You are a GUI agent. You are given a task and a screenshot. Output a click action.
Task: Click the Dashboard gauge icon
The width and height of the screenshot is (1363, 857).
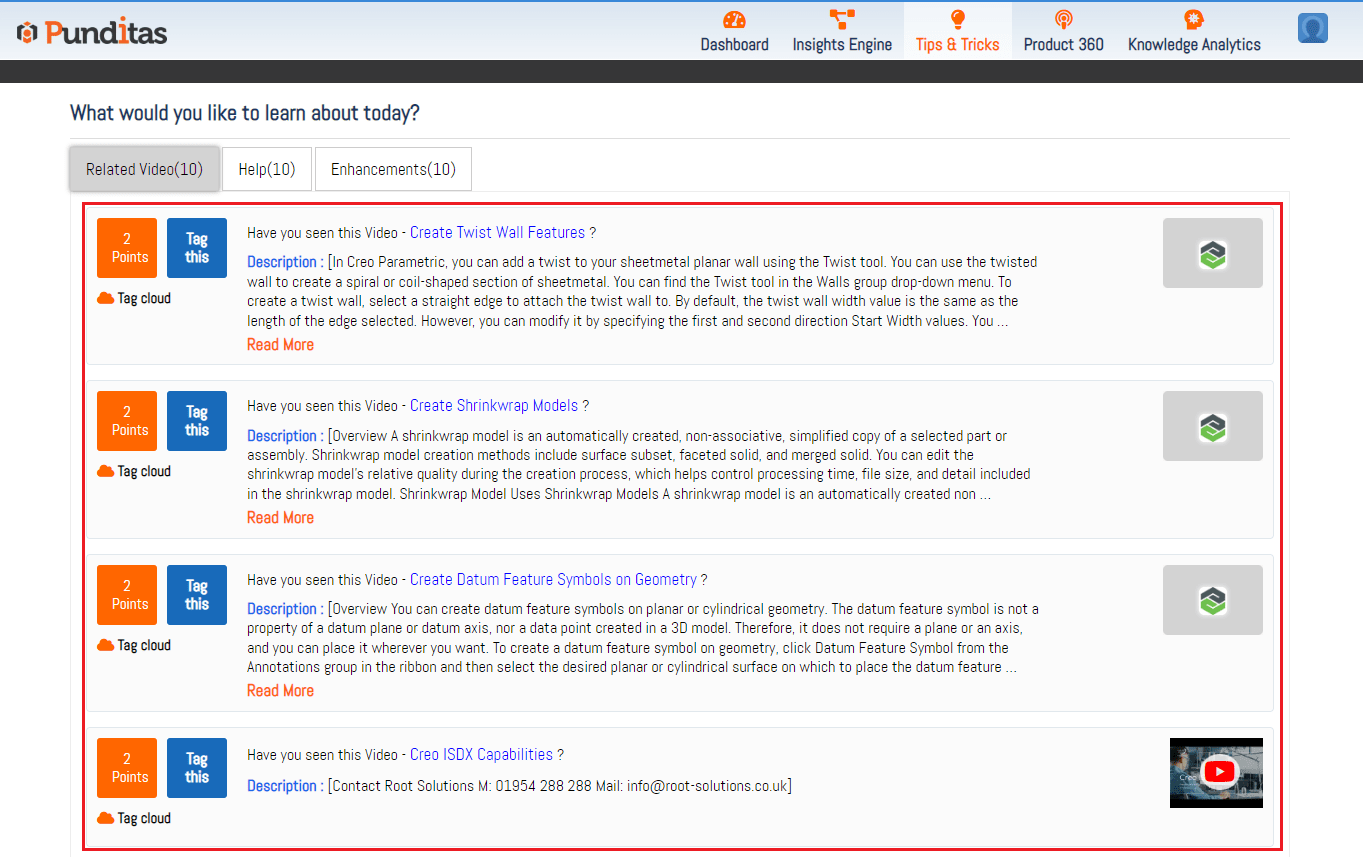point(734,20)
